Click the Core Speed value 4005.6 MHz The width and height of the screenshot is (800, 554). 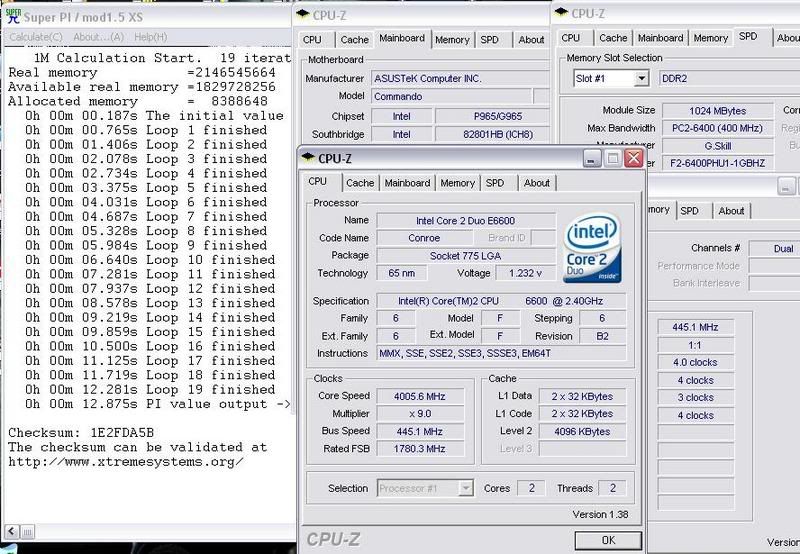(x=420, y=396)
